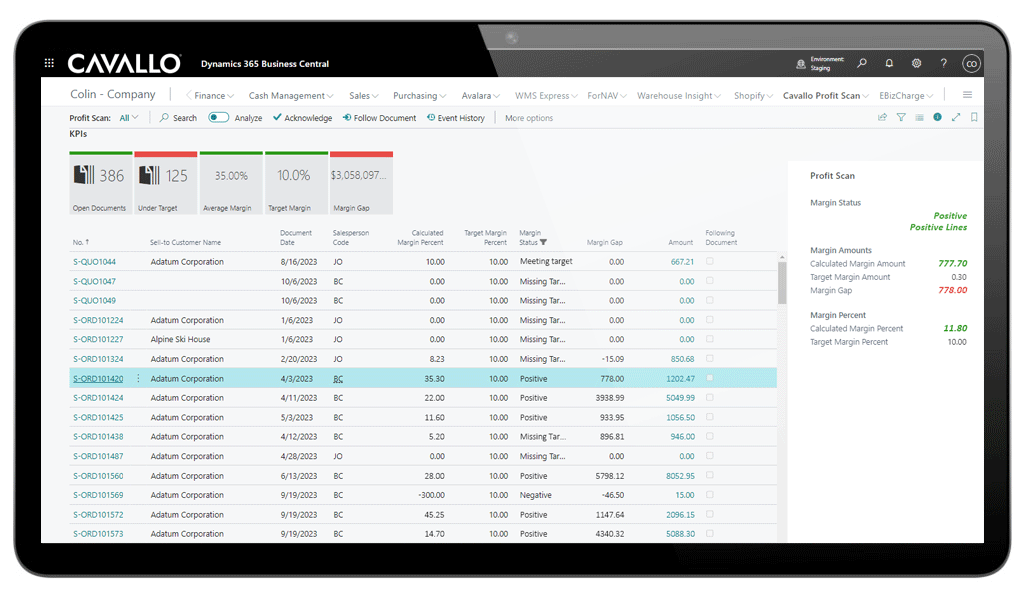Check Following Document box for S-ORD101425

click(710, 416)
